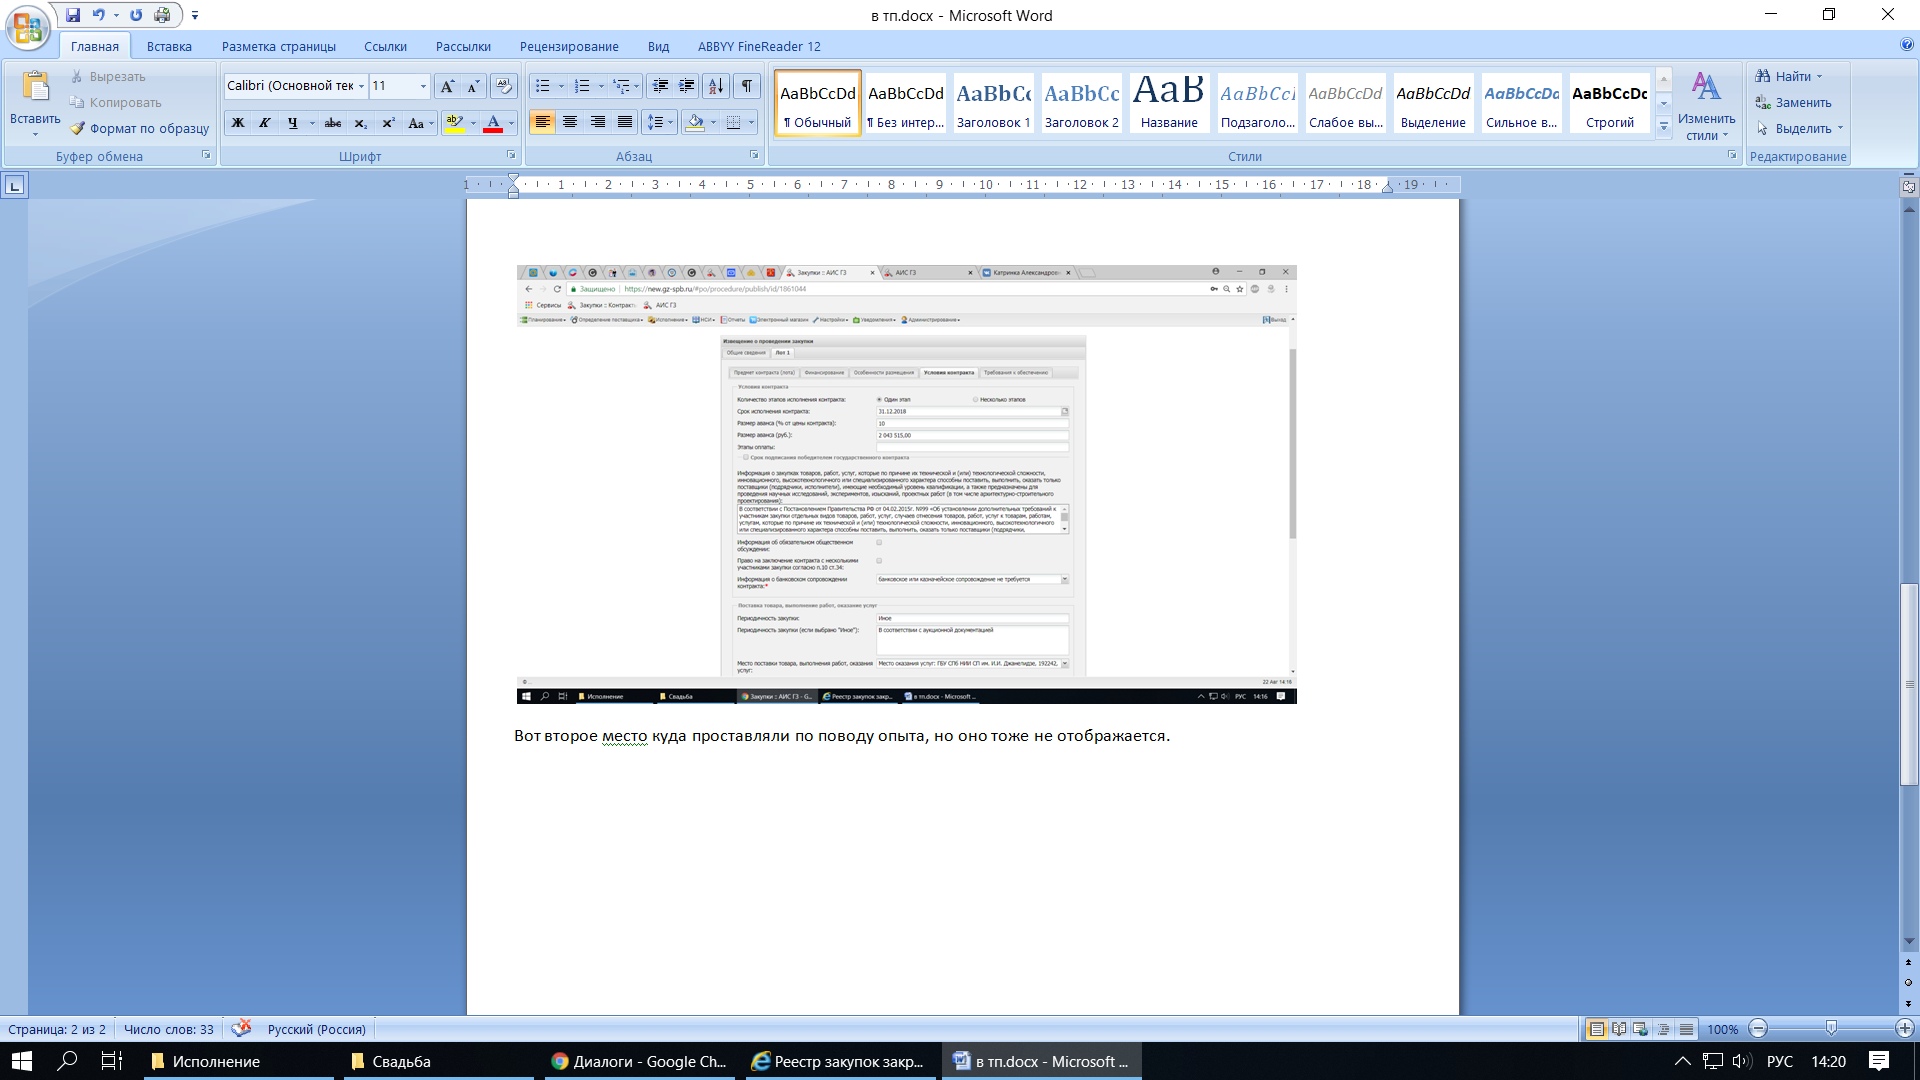Image resolution: width=1920 pixels, height=1080 pixels.
Task: Undo last action in Quick Access toolbar
Action: [x=99, y=15]
